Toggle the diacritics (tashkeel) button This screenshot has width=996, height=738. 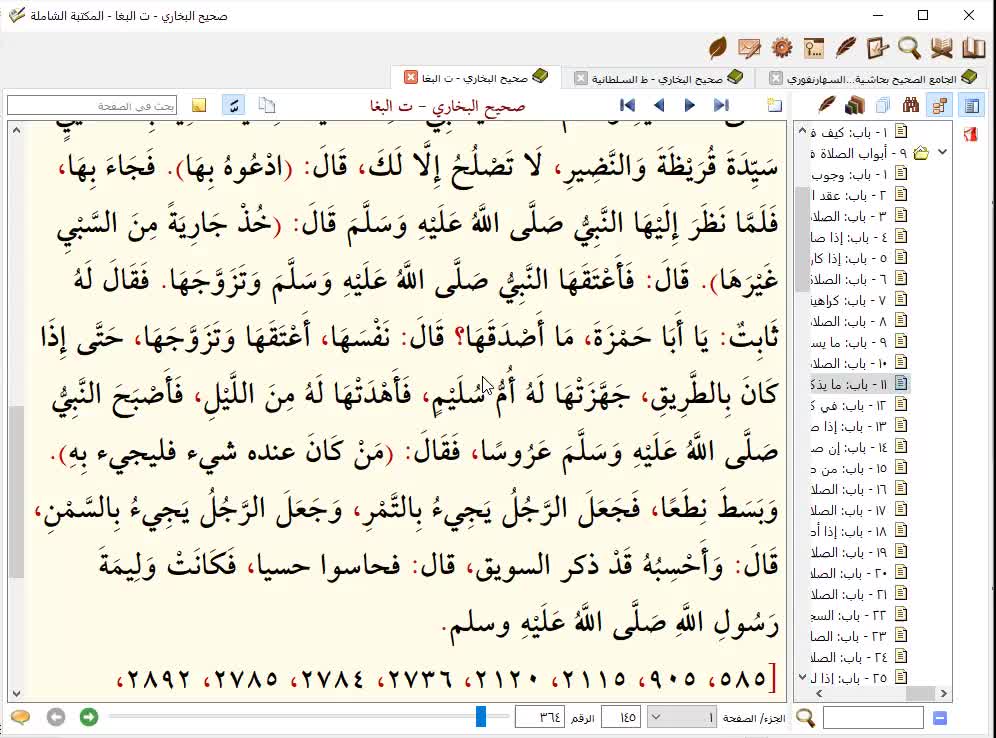click(234, 105)
